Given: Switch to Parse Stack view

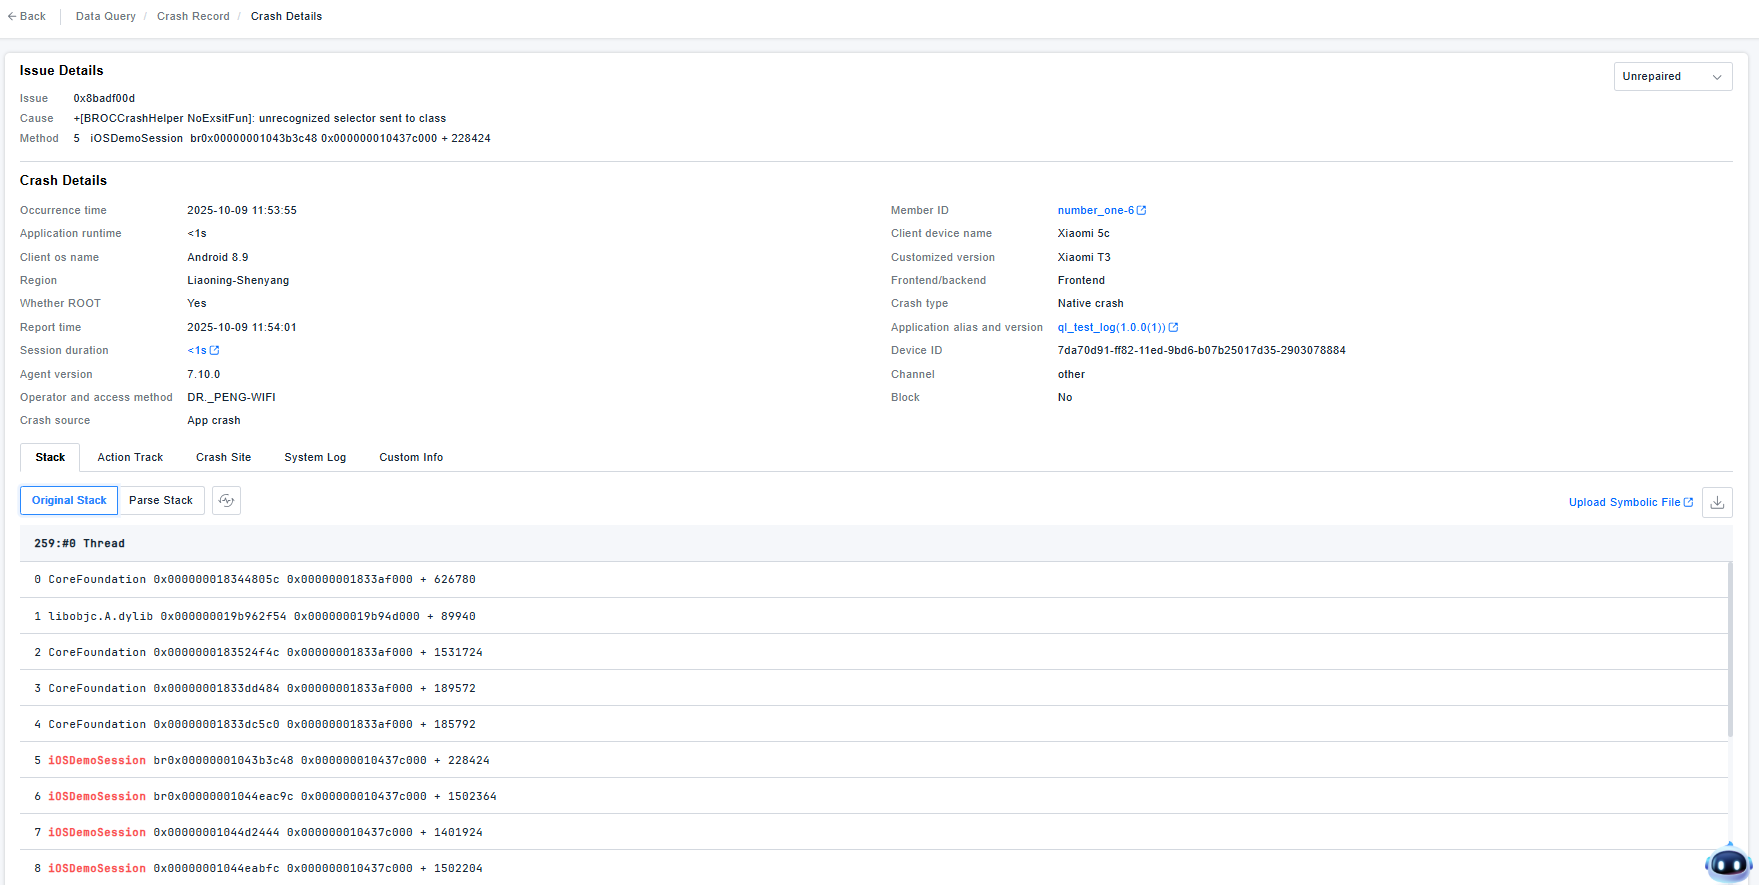Looking at the screenshot, I should [161, 501].
